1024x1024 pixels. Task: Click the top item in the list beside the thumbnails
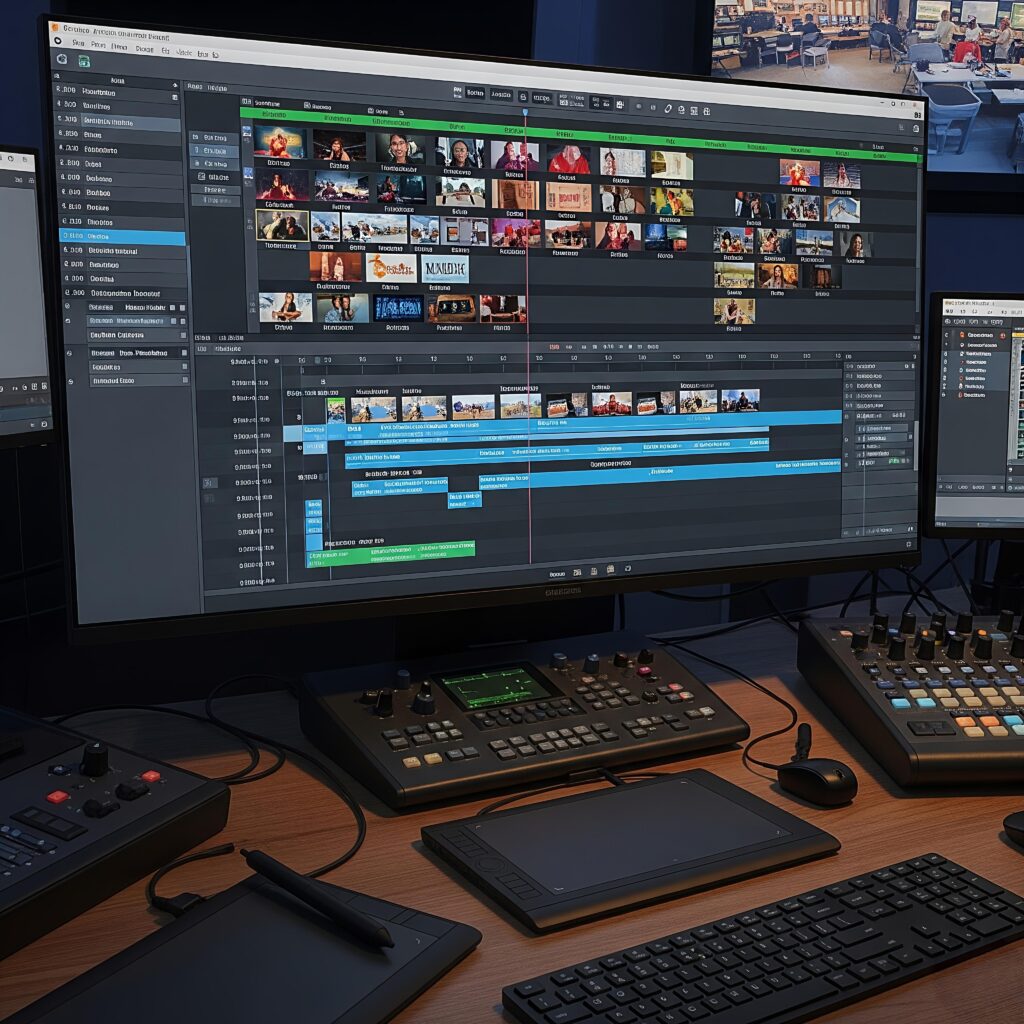tap(215, 138)
